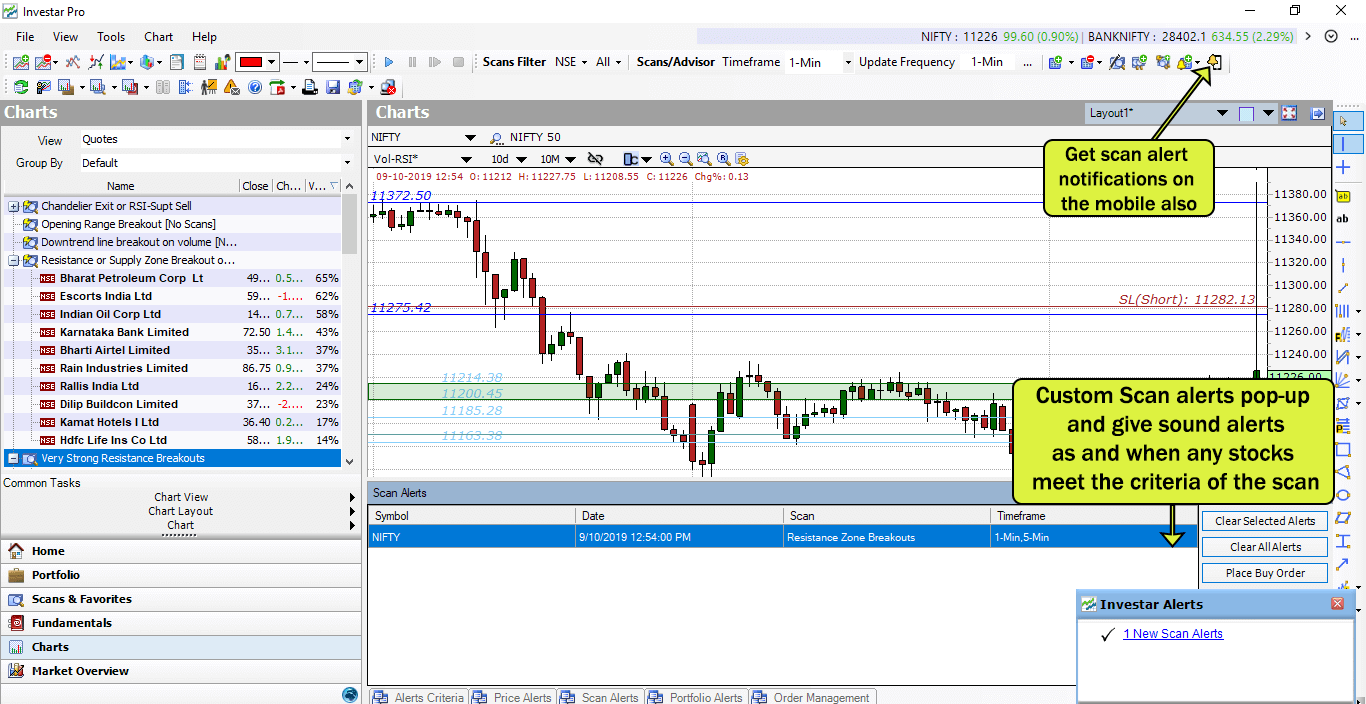1366x704 pixels.
Task: Click the symbol search magnifier next to NIFTY
Action: pos(496,138)
